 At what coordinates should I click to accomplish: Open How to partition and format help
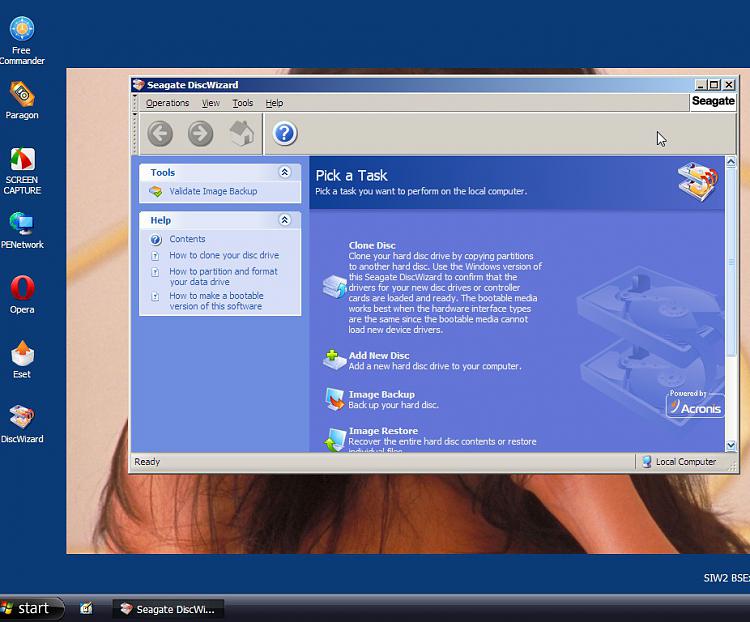223,277
